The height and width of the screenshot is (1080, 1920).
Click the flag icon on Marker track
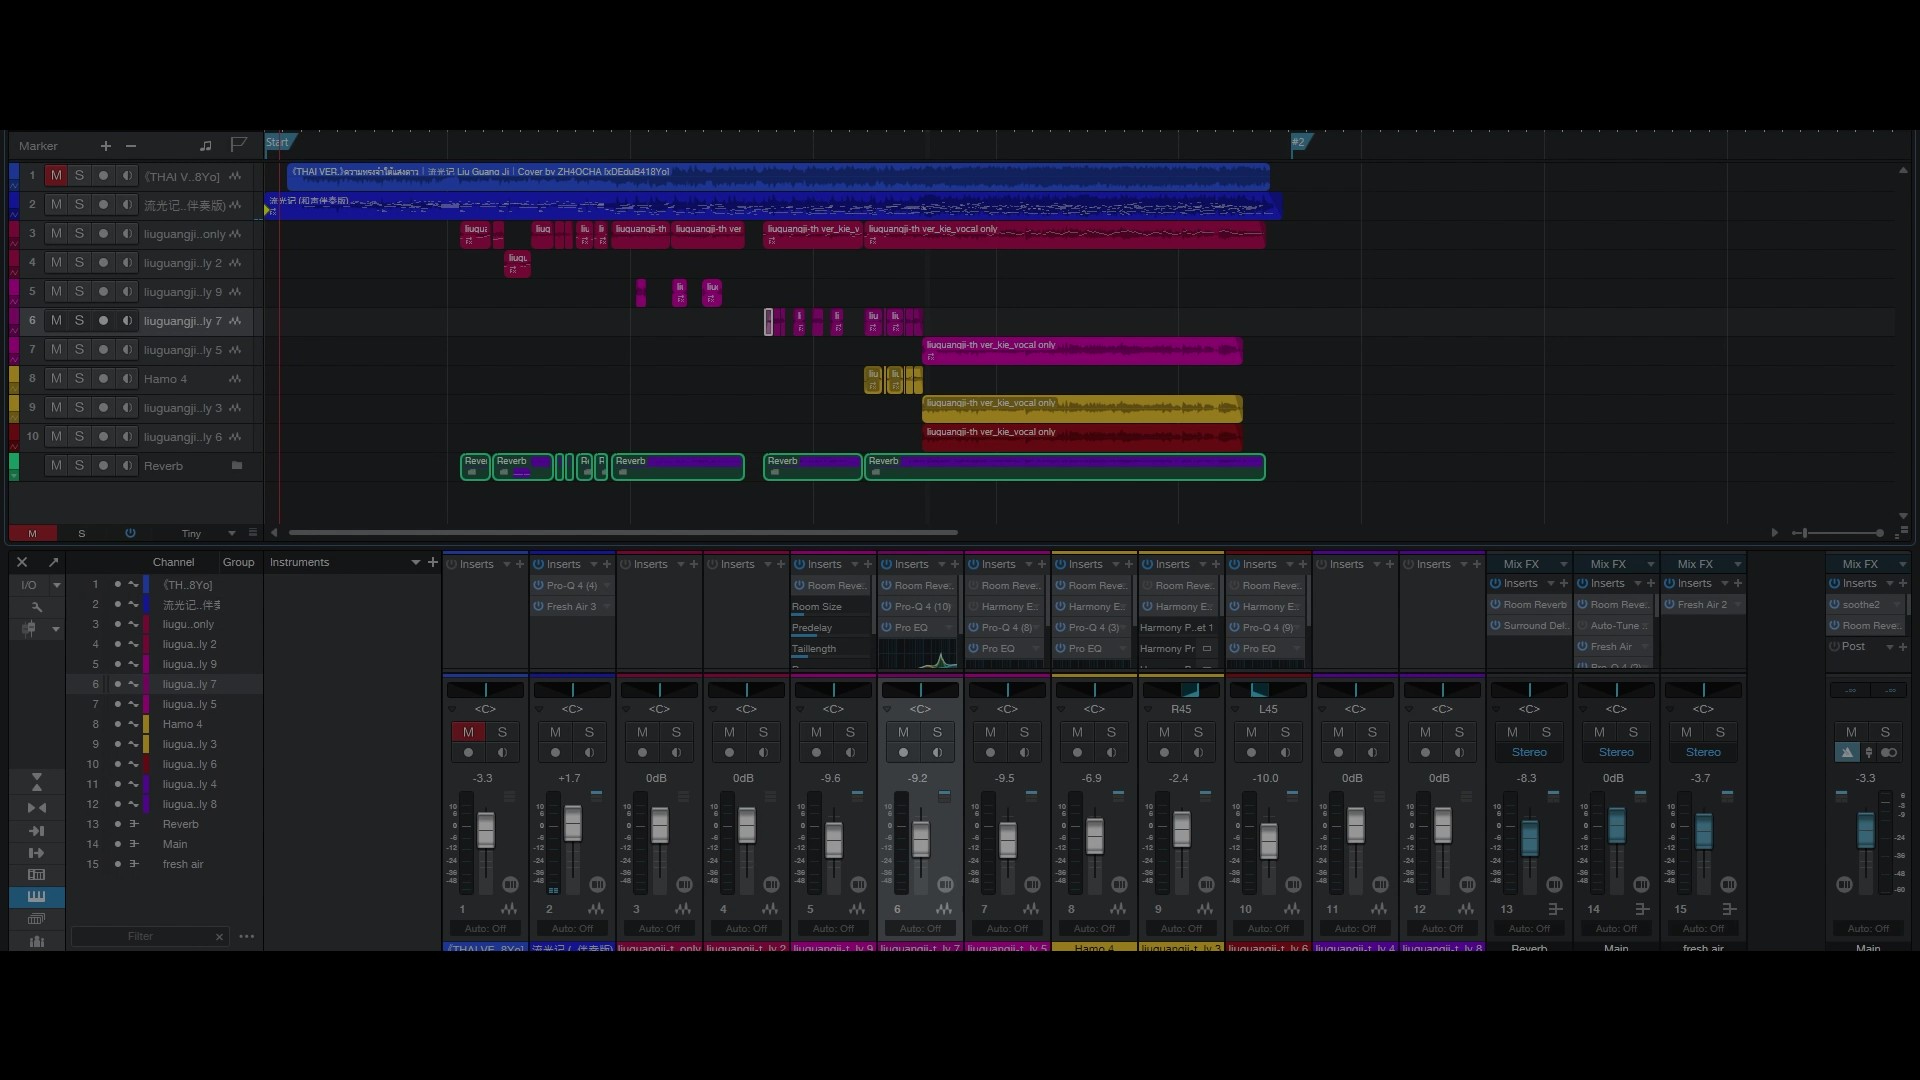tap(238, 145)
